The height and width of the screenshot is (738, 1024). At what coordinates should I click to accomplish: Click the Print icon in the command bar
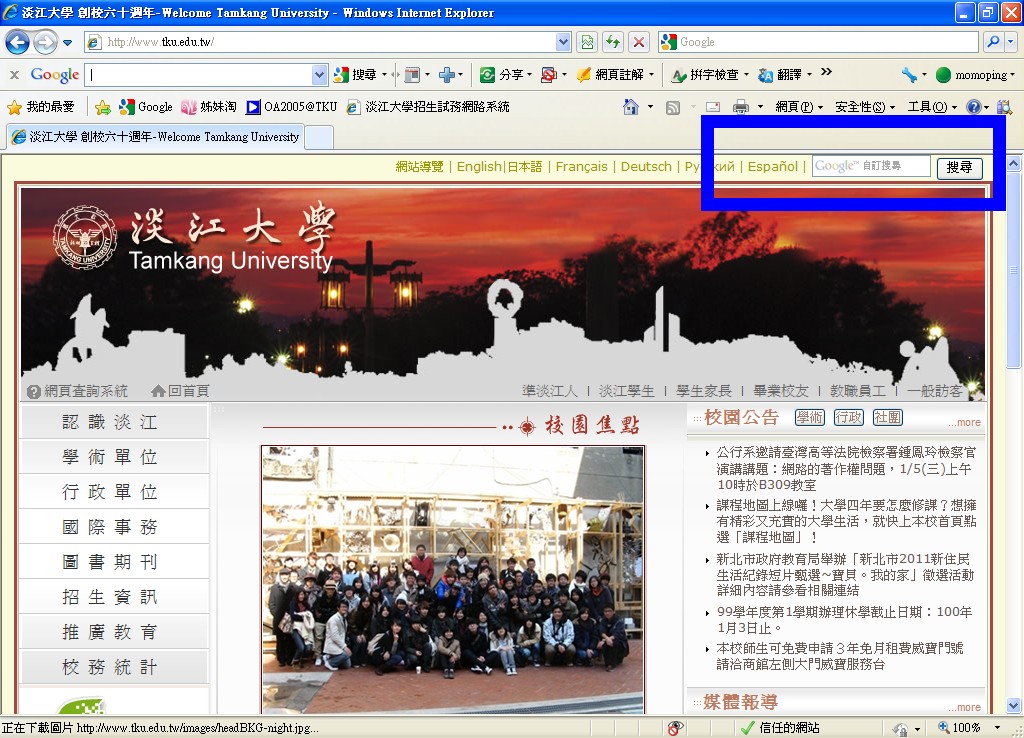point(741,107)
